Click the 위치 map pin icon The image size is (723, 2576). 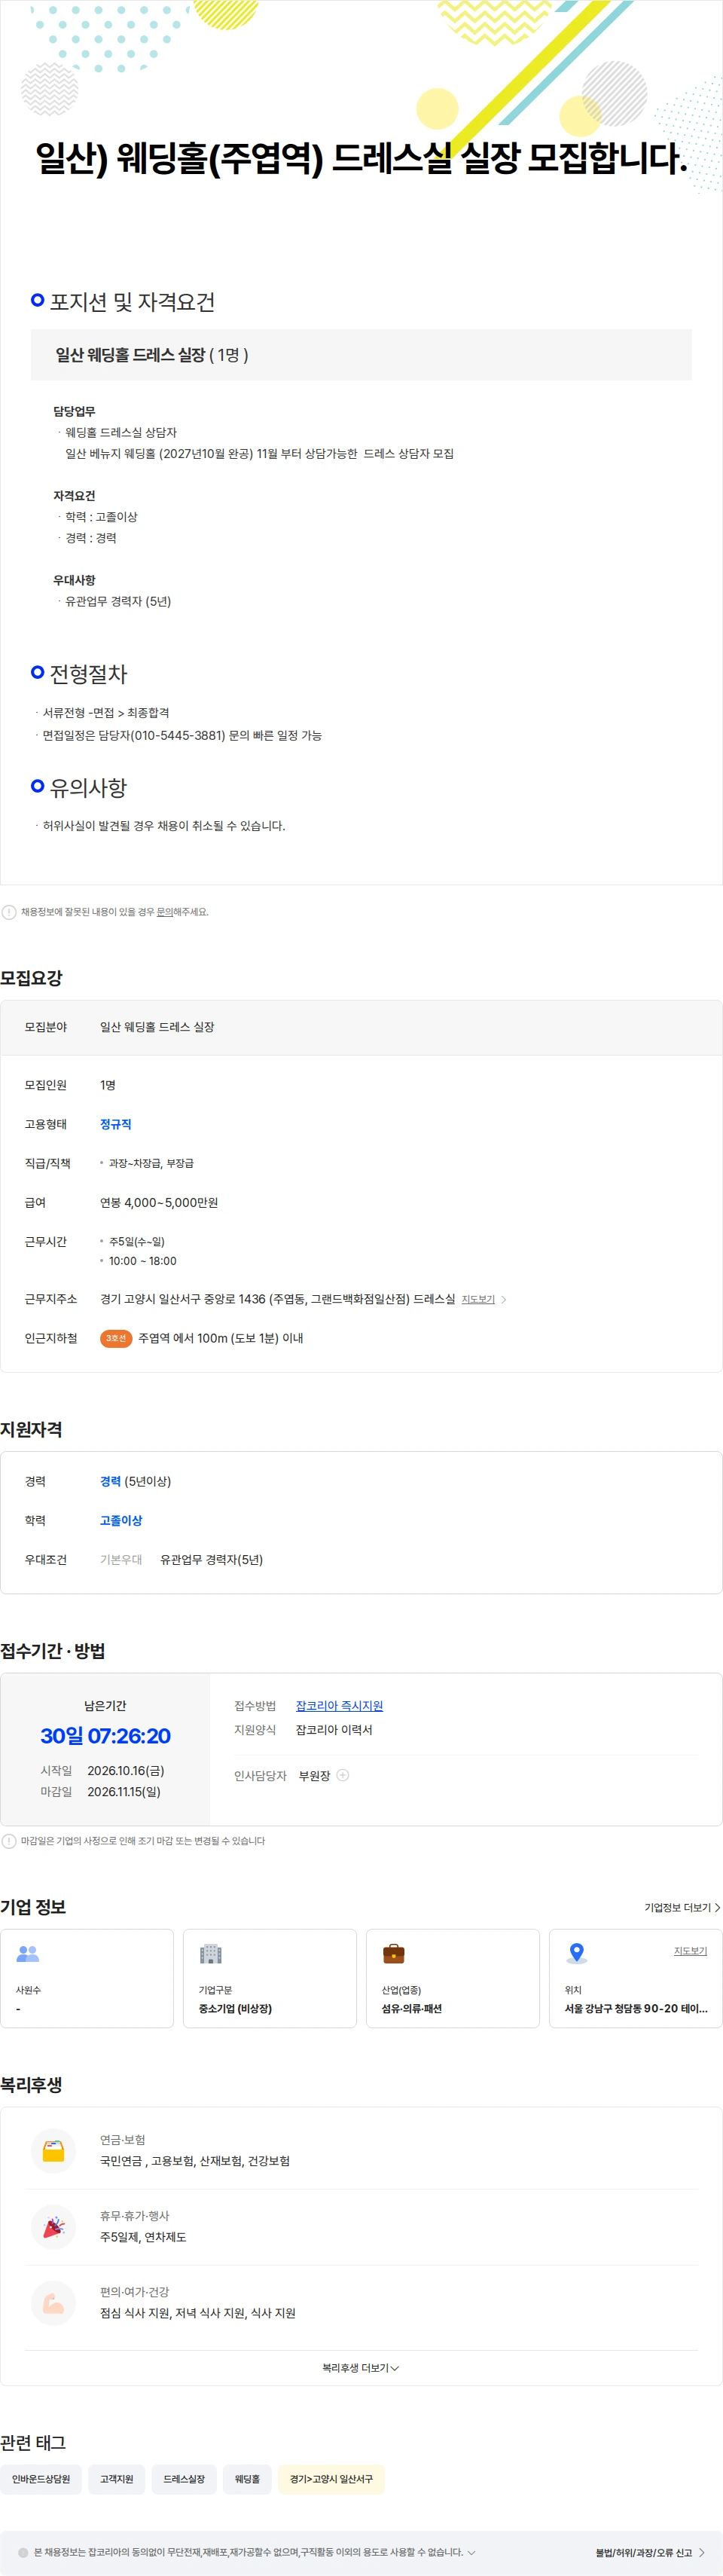(x=577, y=1953)
